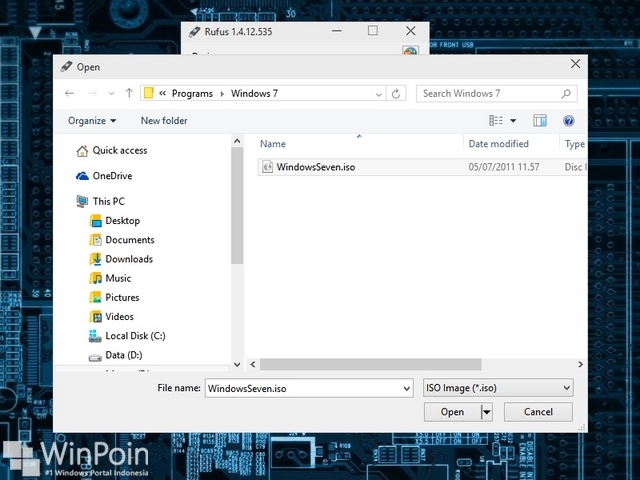Viewport: 640px width, 480px height.
Task: Click navigation pane scroll up arrow
Action: click(x=237, y=141)
